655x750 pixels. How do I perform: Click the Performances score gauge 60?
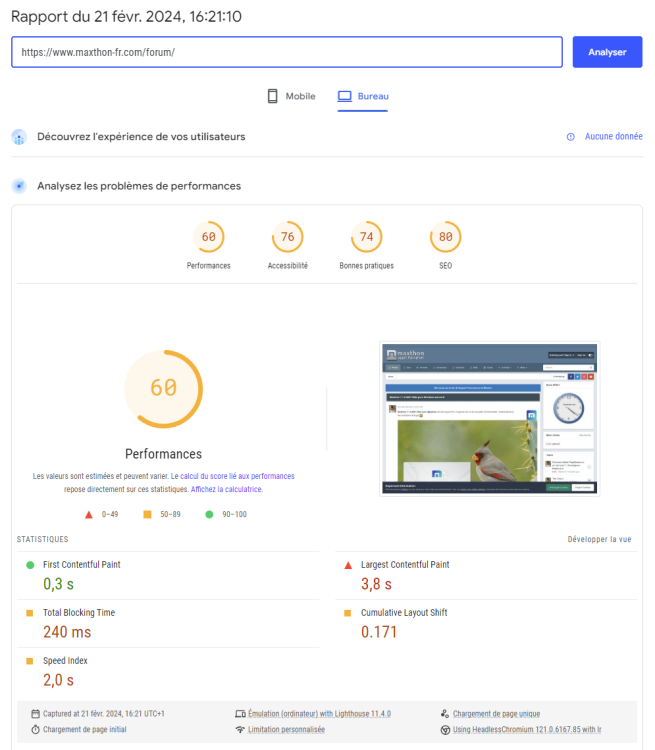[x=208, y=238]
